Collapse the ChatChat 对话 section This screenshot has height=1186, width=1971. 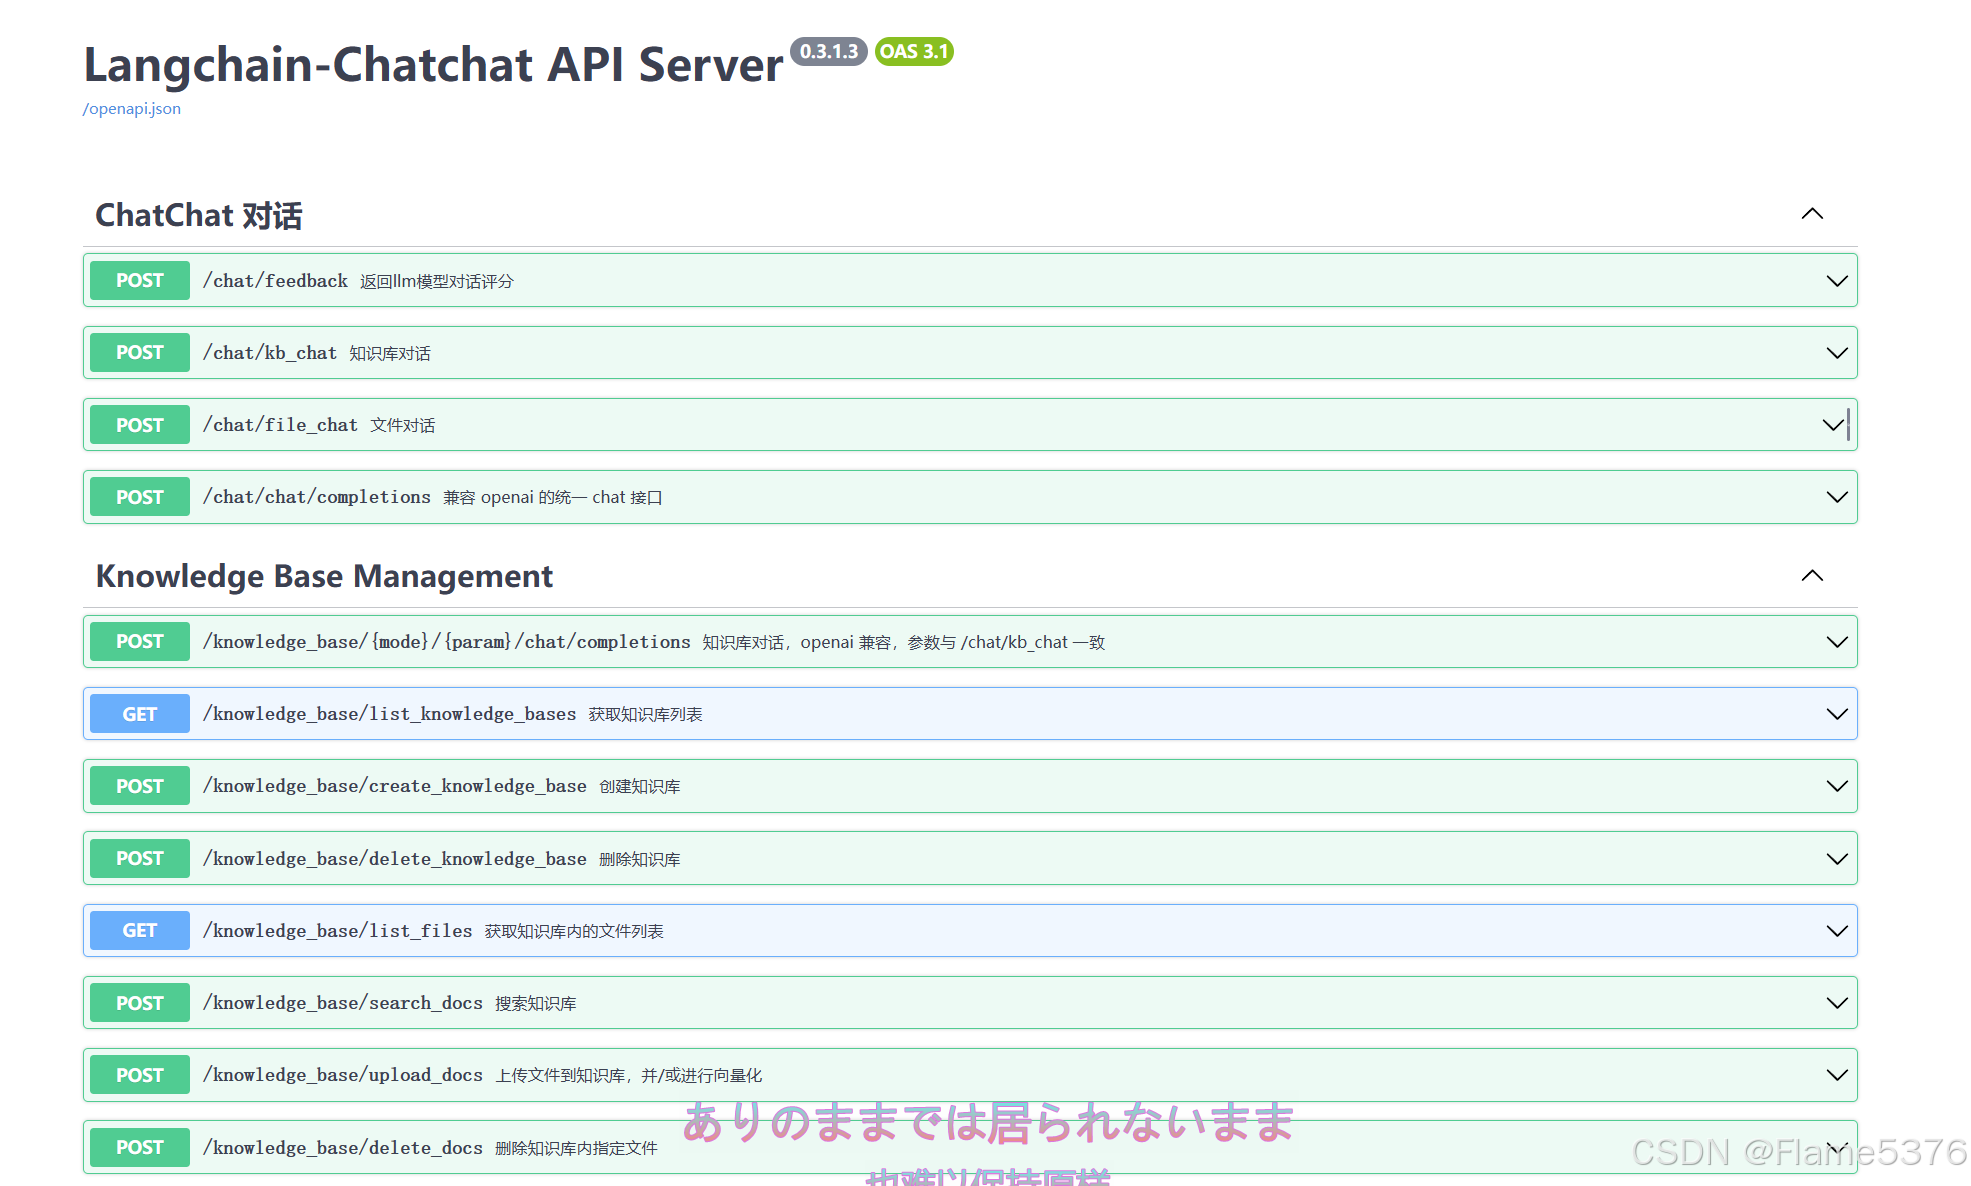[x=1811, y=214]
